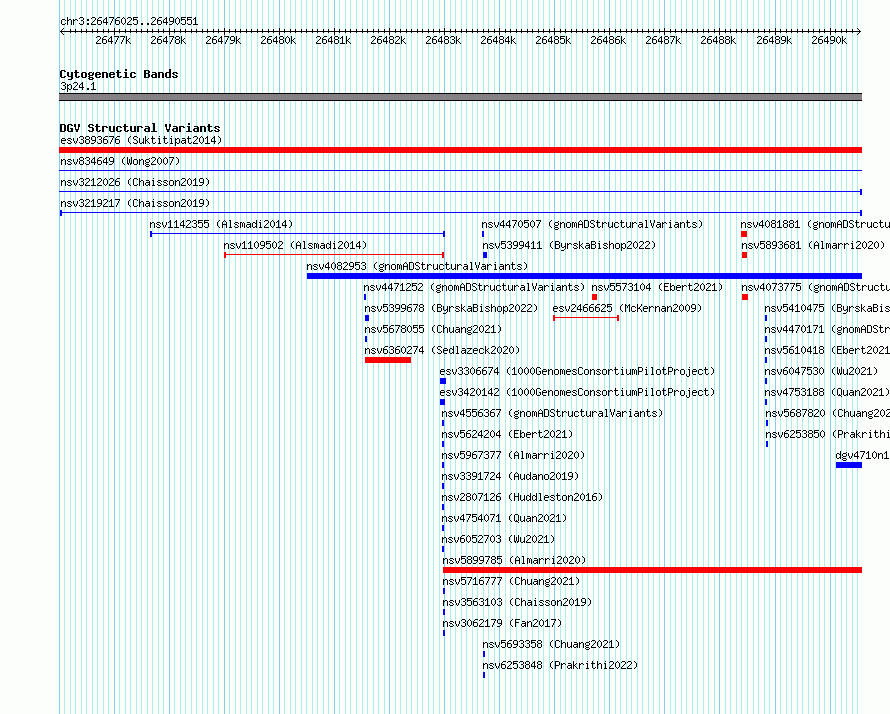The image size is (890, 714).
Task: Open nsv3219217 (Chaisson2019) variant
Action: pyautogui.click(x=135, y=203)
